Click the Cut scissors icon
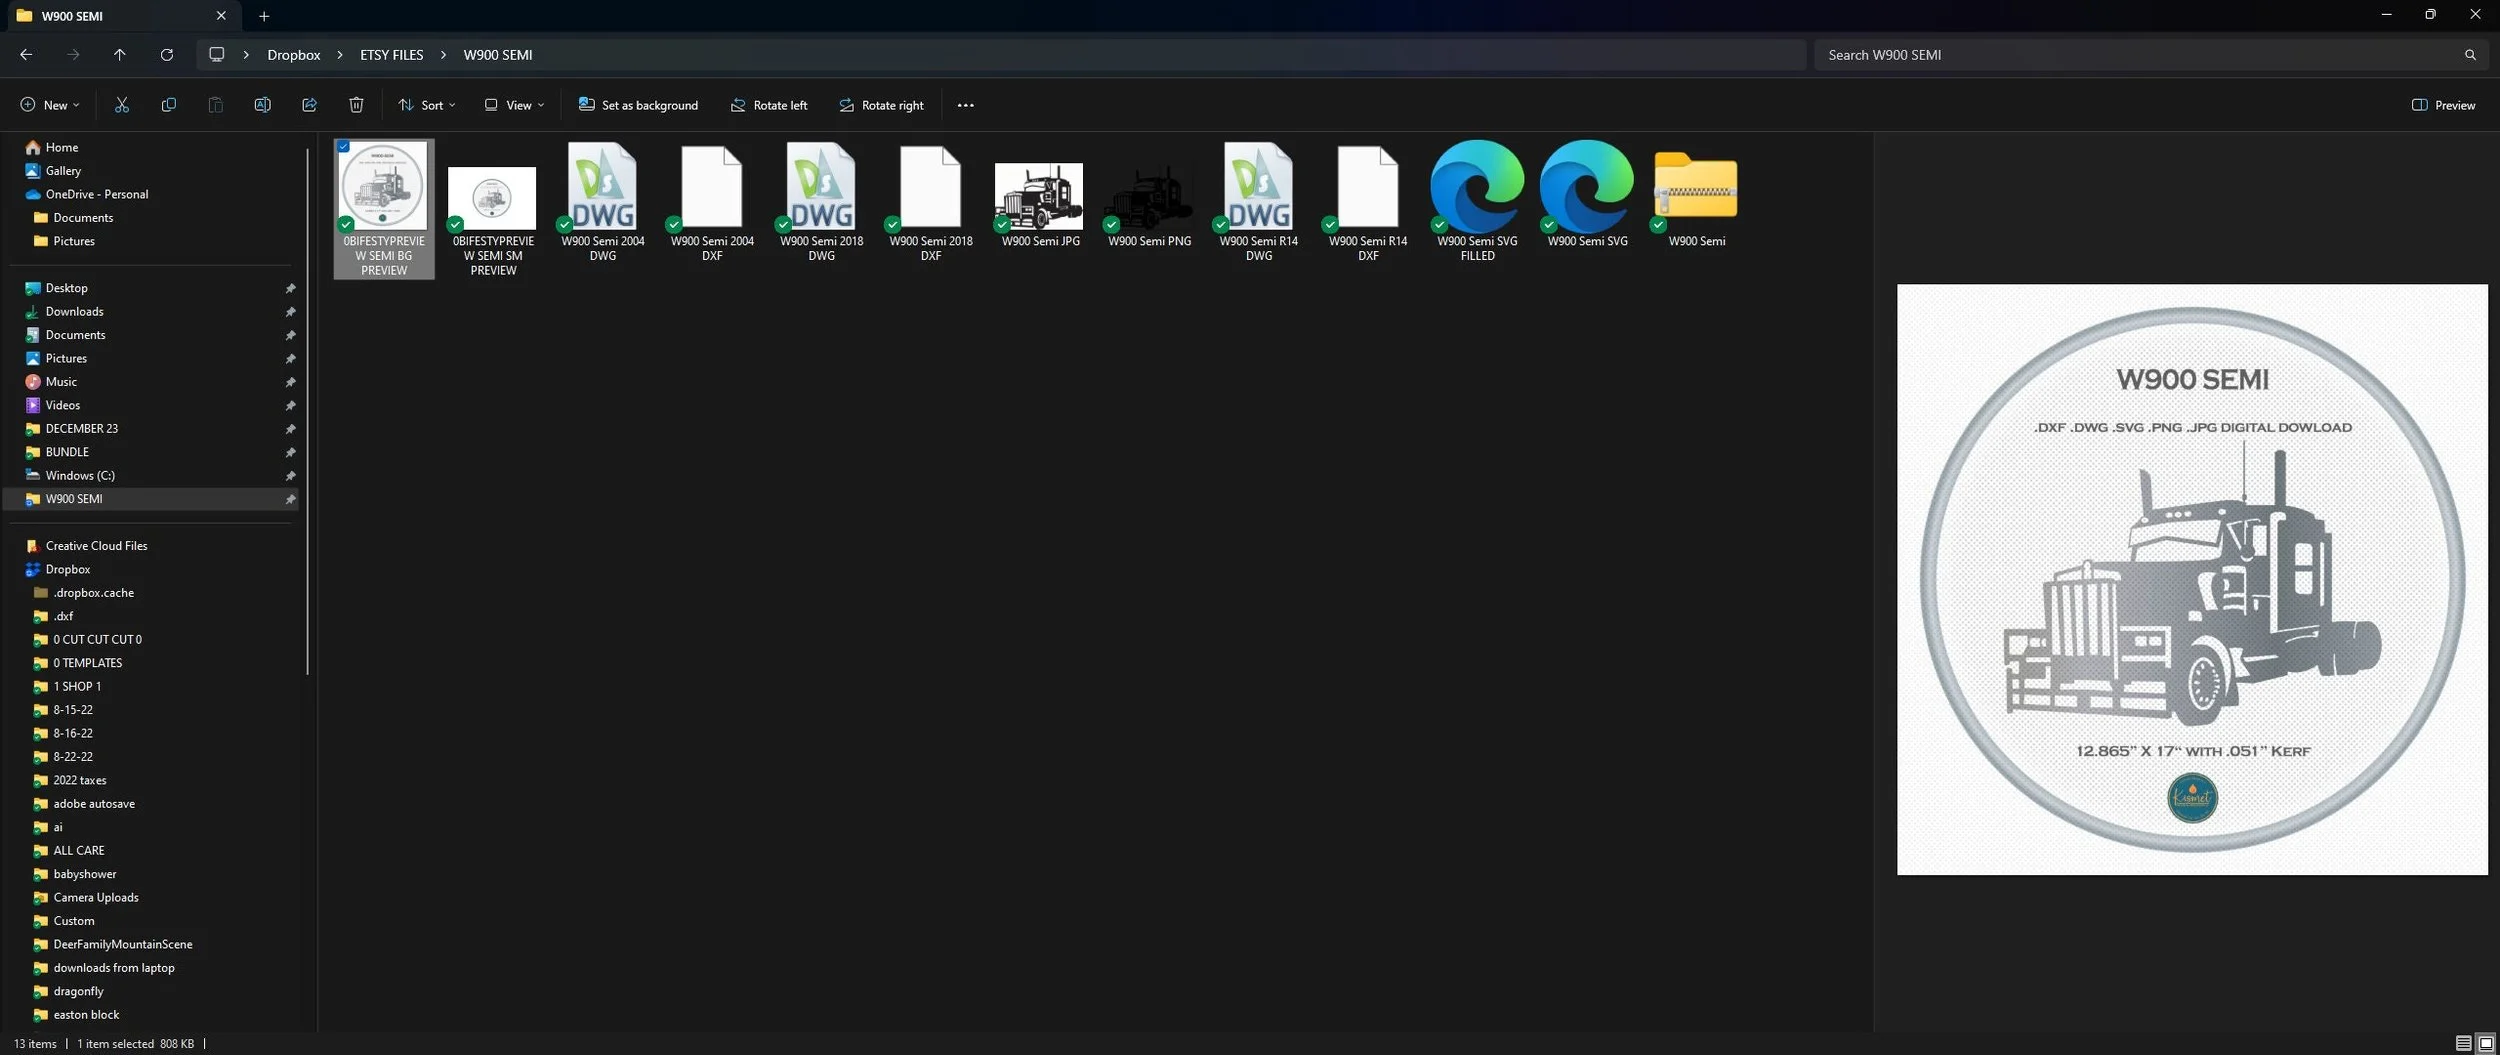The width and height of the screenshot is (2500, 1055). 122,105
